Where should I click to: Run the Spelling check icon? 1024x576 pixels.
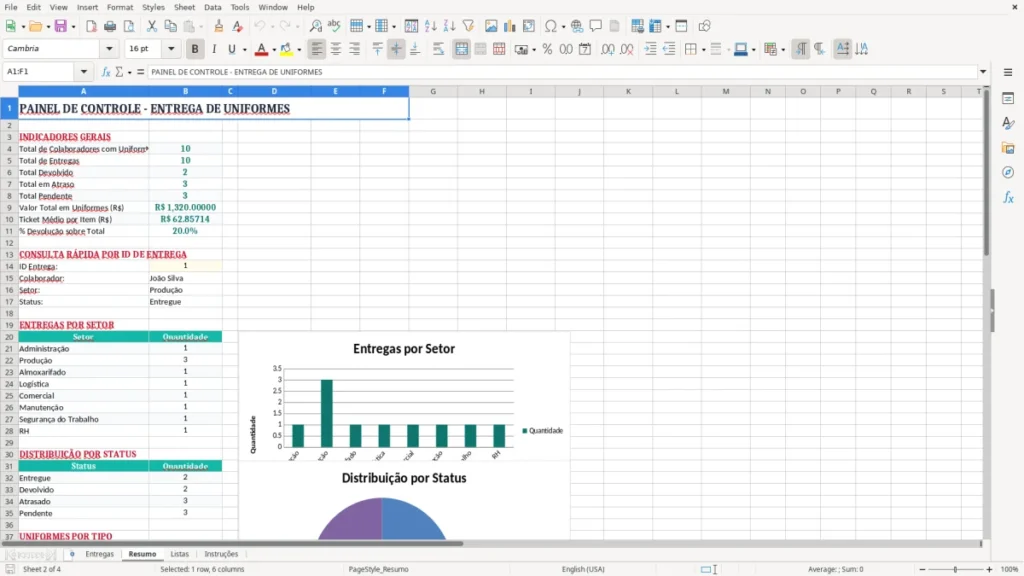pyautogui.click(x=334, y=26)
